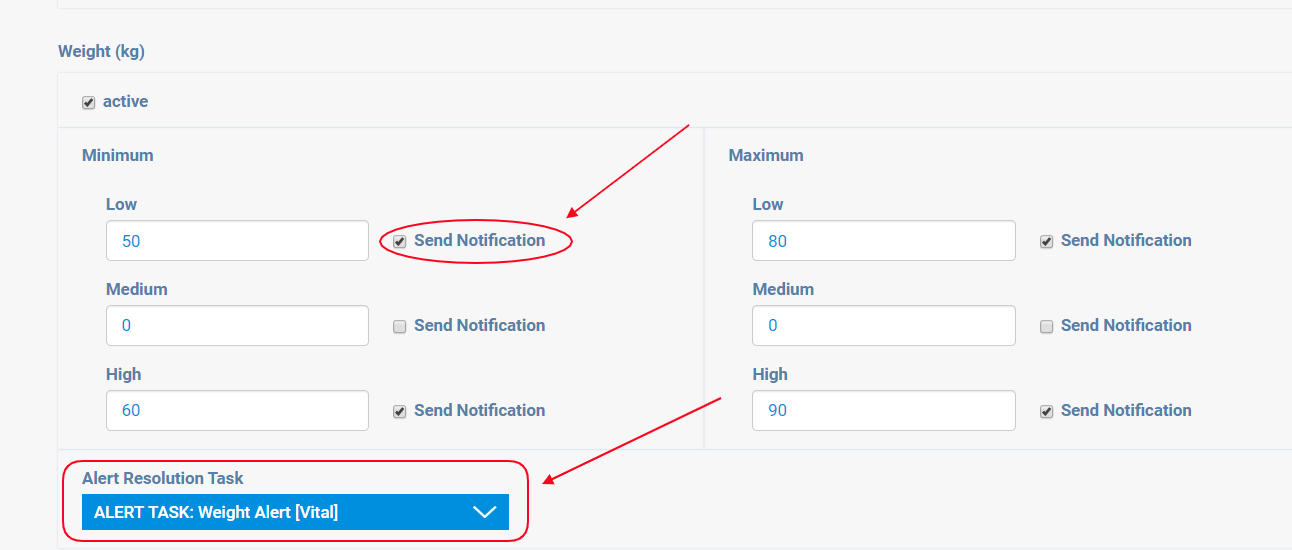Focus the Minimum High value field

pos(237,411)
